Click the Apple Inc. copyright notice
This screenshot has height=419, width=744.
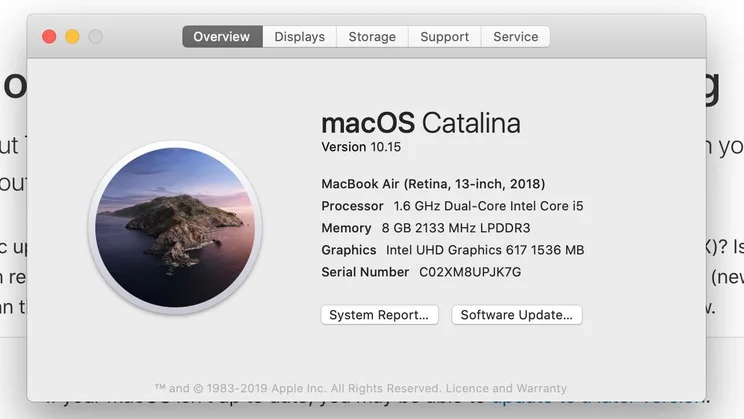point(298,389)
